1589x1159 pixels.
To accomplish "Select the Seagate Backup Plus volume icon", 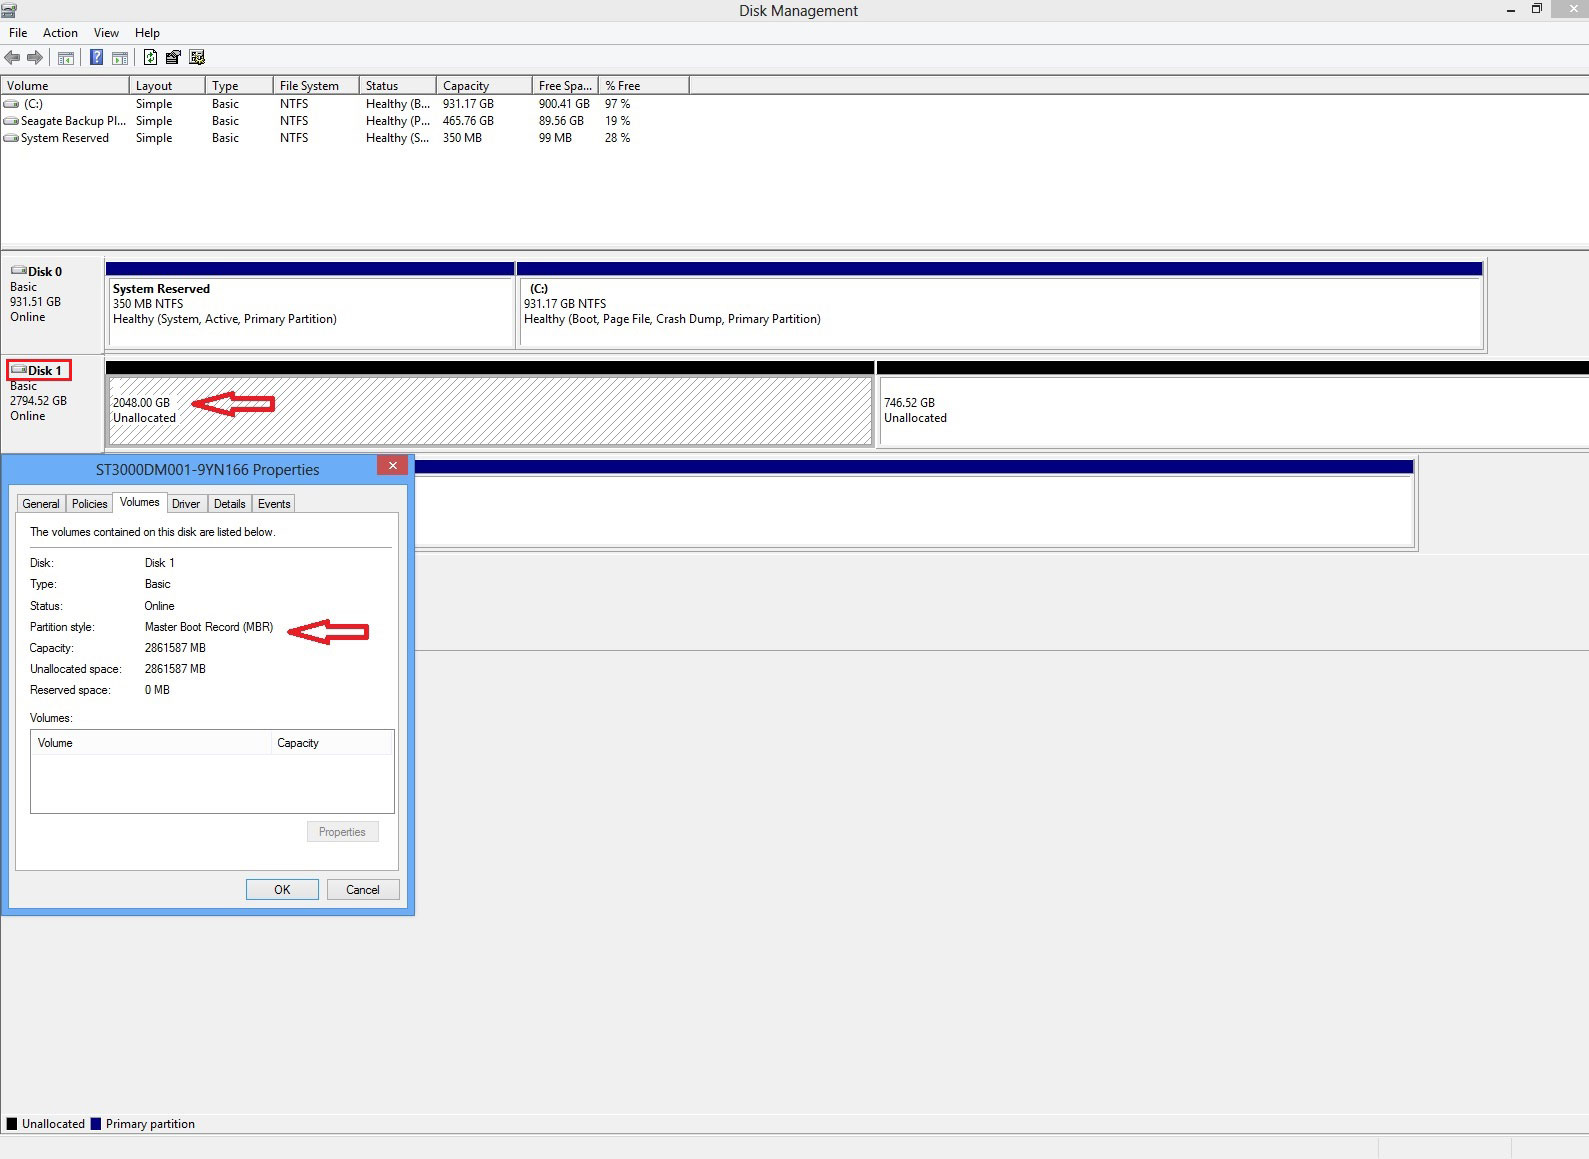I will point(11,121).
